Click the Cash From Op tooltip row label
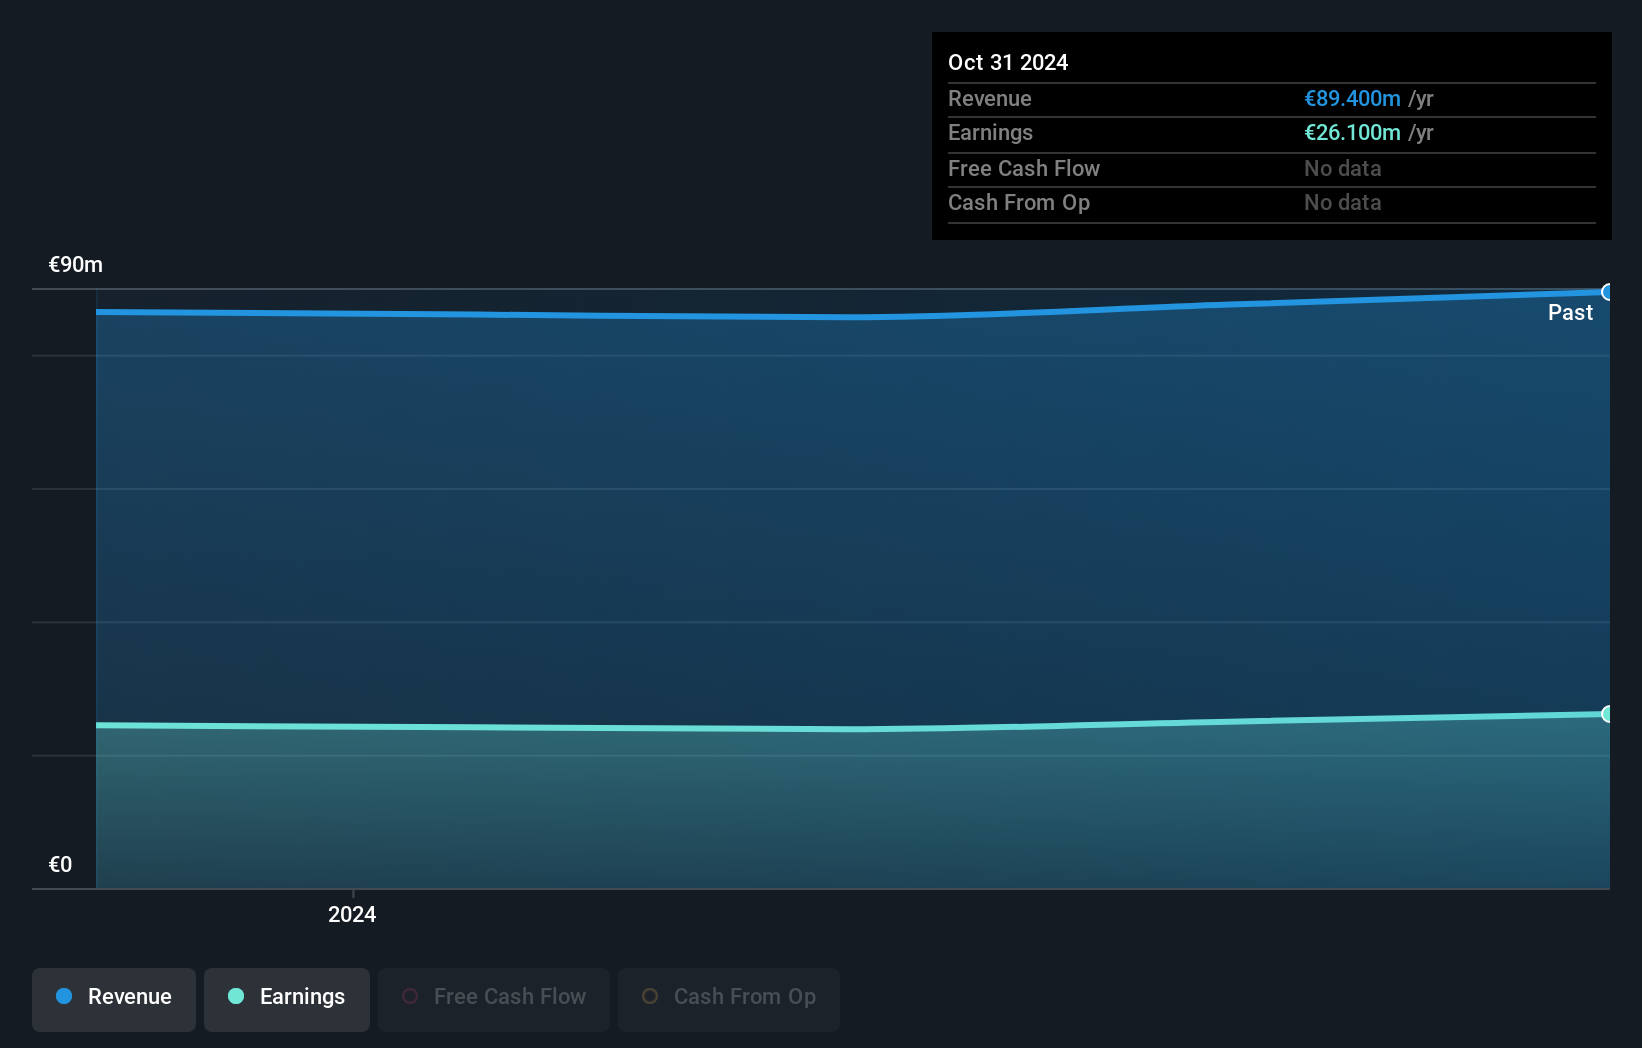Screen dimensions: 1642x1048 tap(1019, 203)
